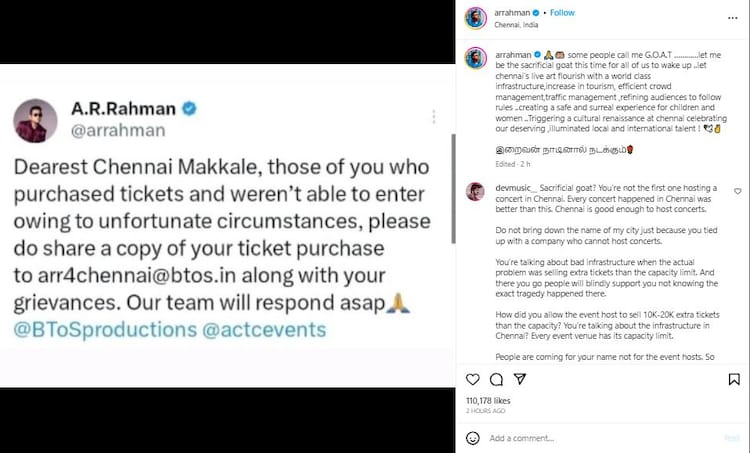The width and height of the screenshot is (750, 453).
Task: Click the arrahman profile picture in the header
Action: 475,19
